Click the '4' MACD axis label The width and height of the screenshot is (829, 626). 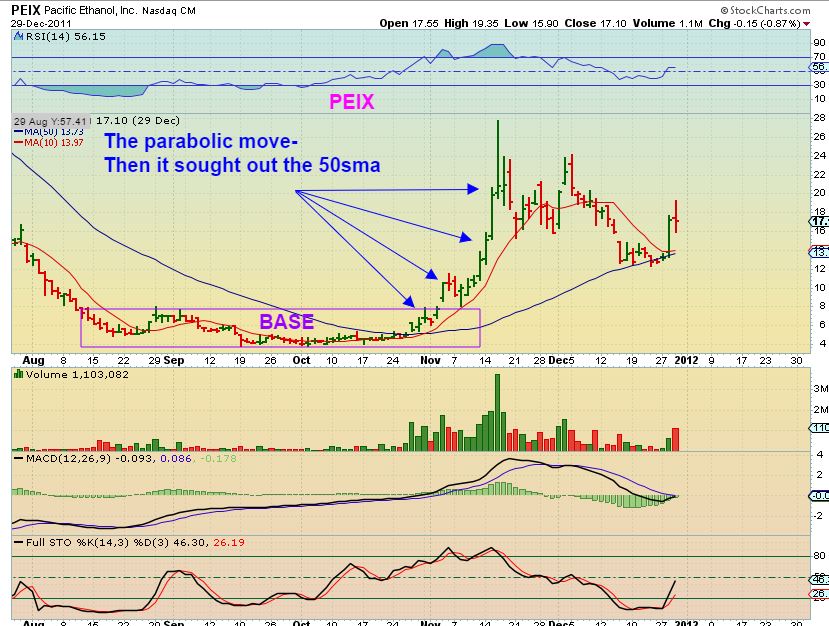[x=820, y=455]
